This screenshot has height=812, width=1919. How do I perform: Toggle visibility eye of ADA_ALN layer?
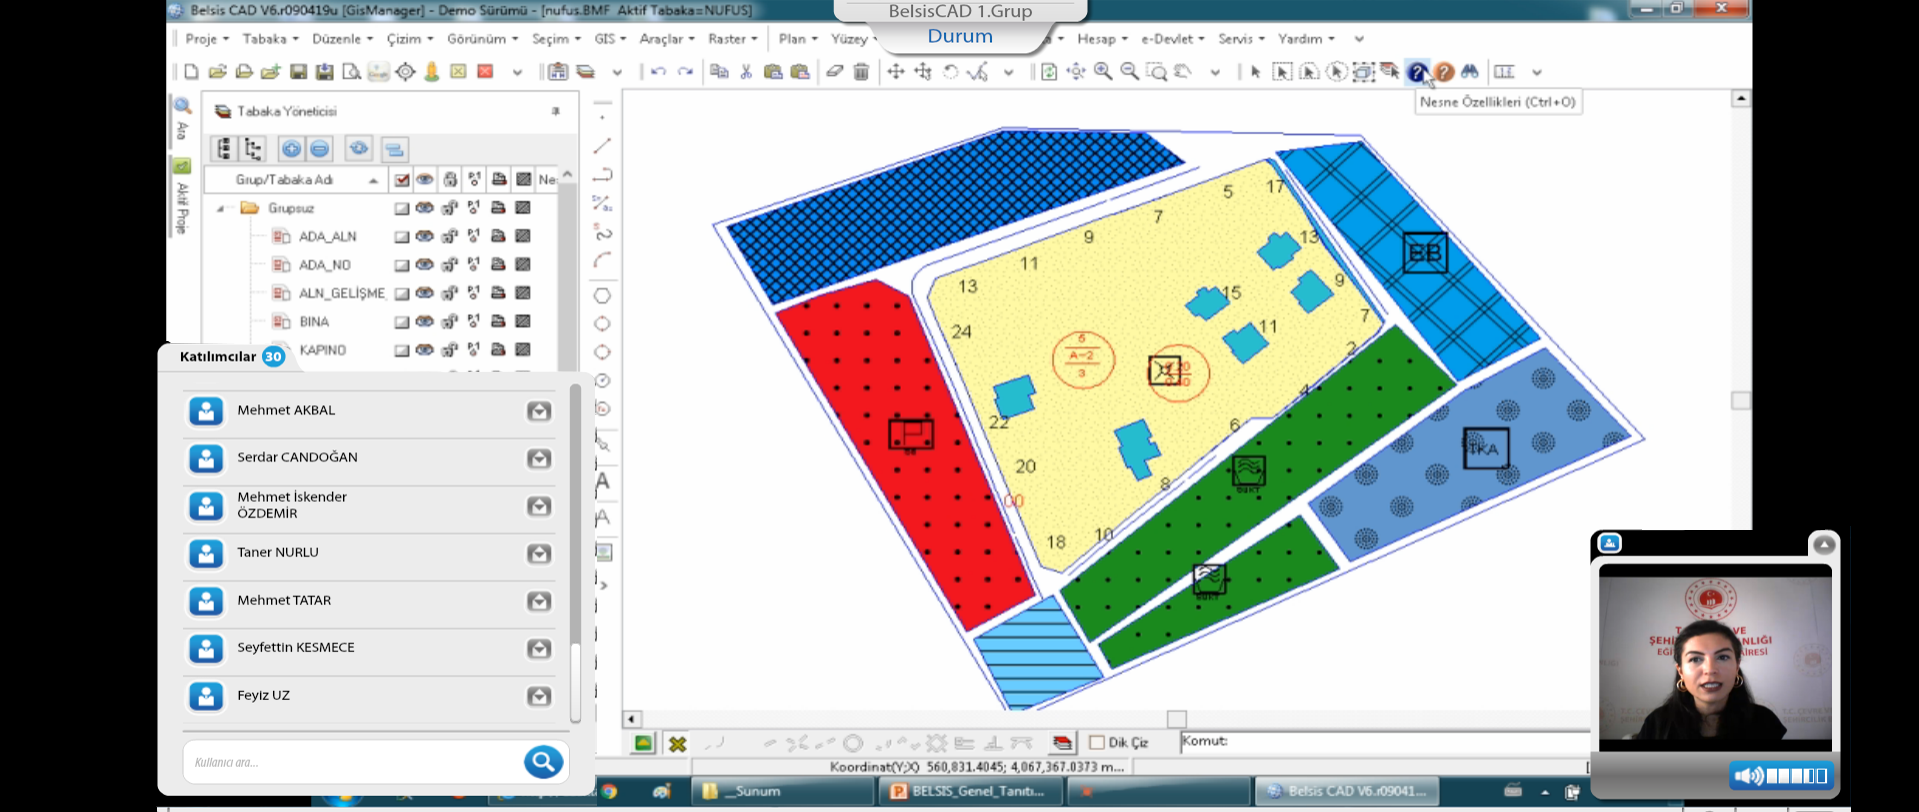click(x=425, y=237)
